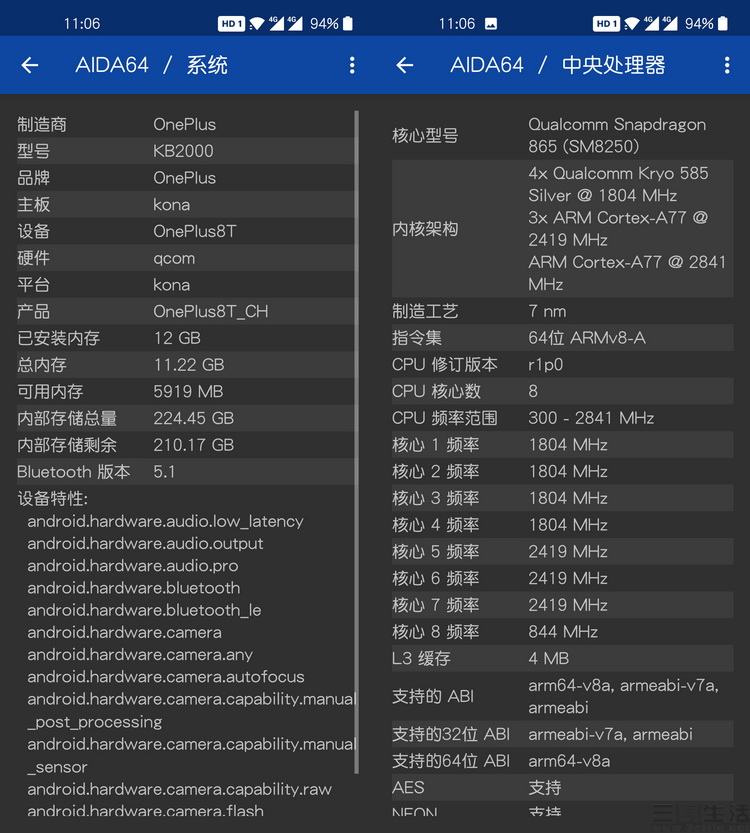Select the 核心 4 频率 row
The image size is (750, 833).
point(562,525)
